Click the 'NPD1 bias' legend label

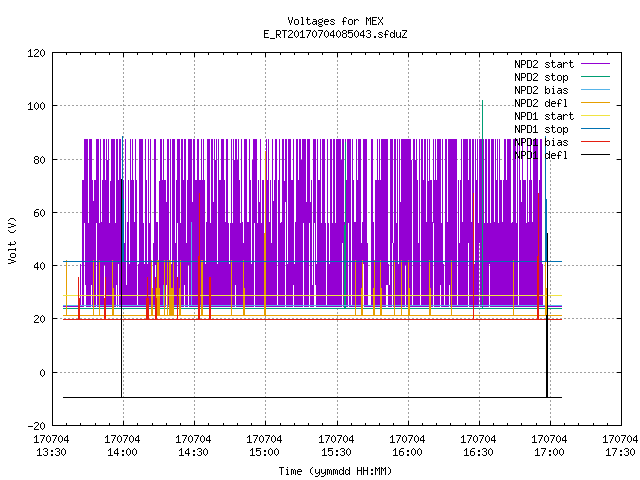pos(541,142)
